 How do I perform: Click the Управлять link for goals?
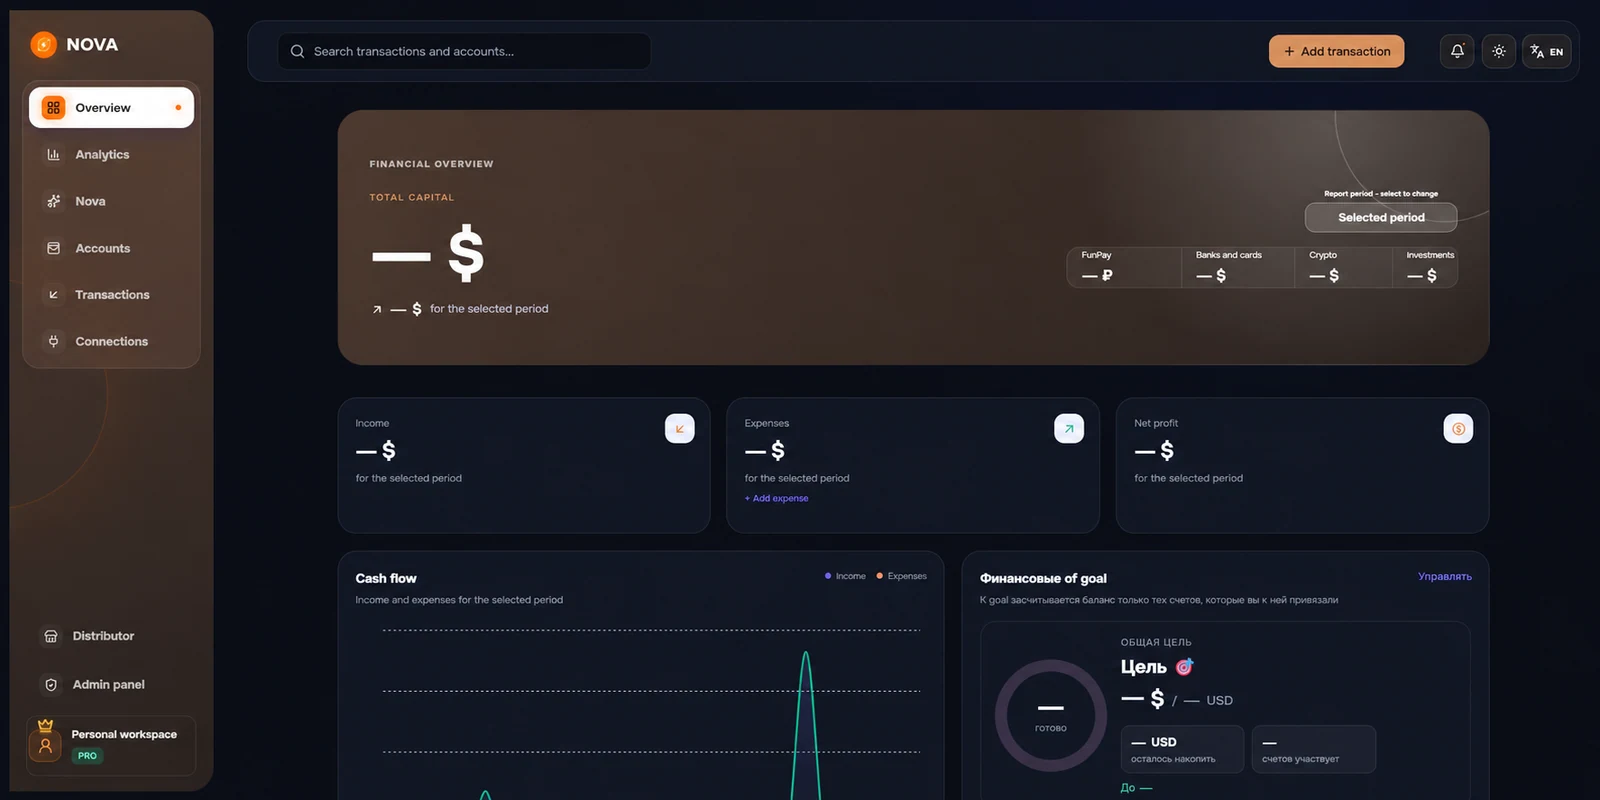1445,577
